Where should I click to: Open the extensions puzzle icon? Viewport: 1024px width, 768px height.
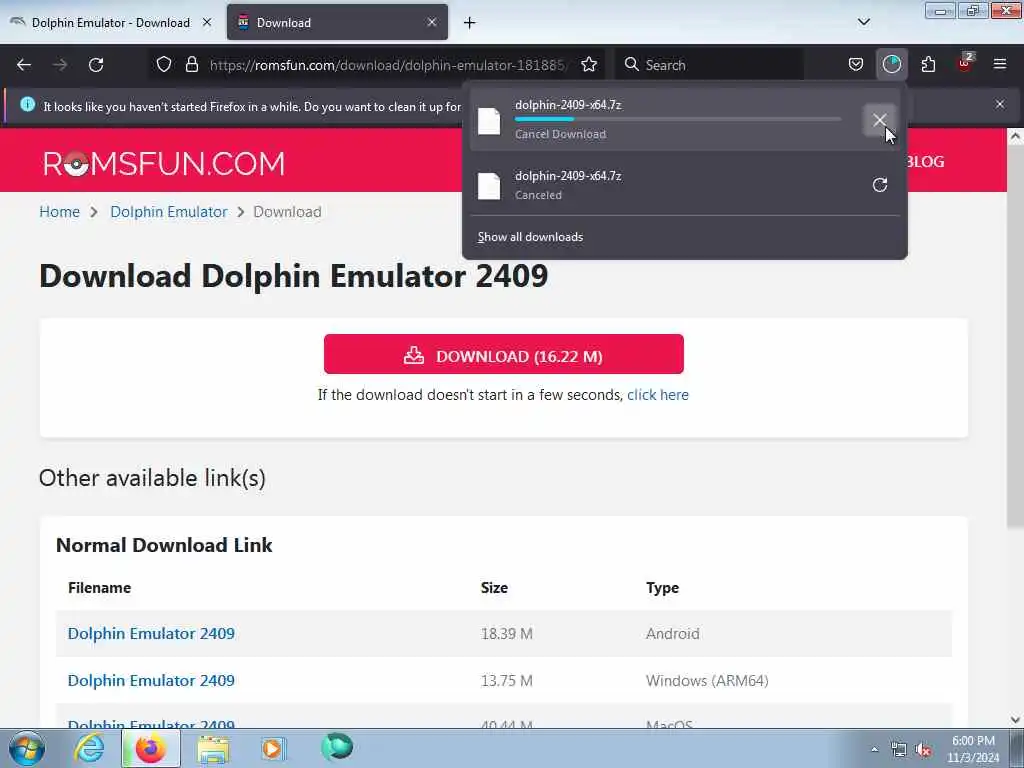(928, 64)
